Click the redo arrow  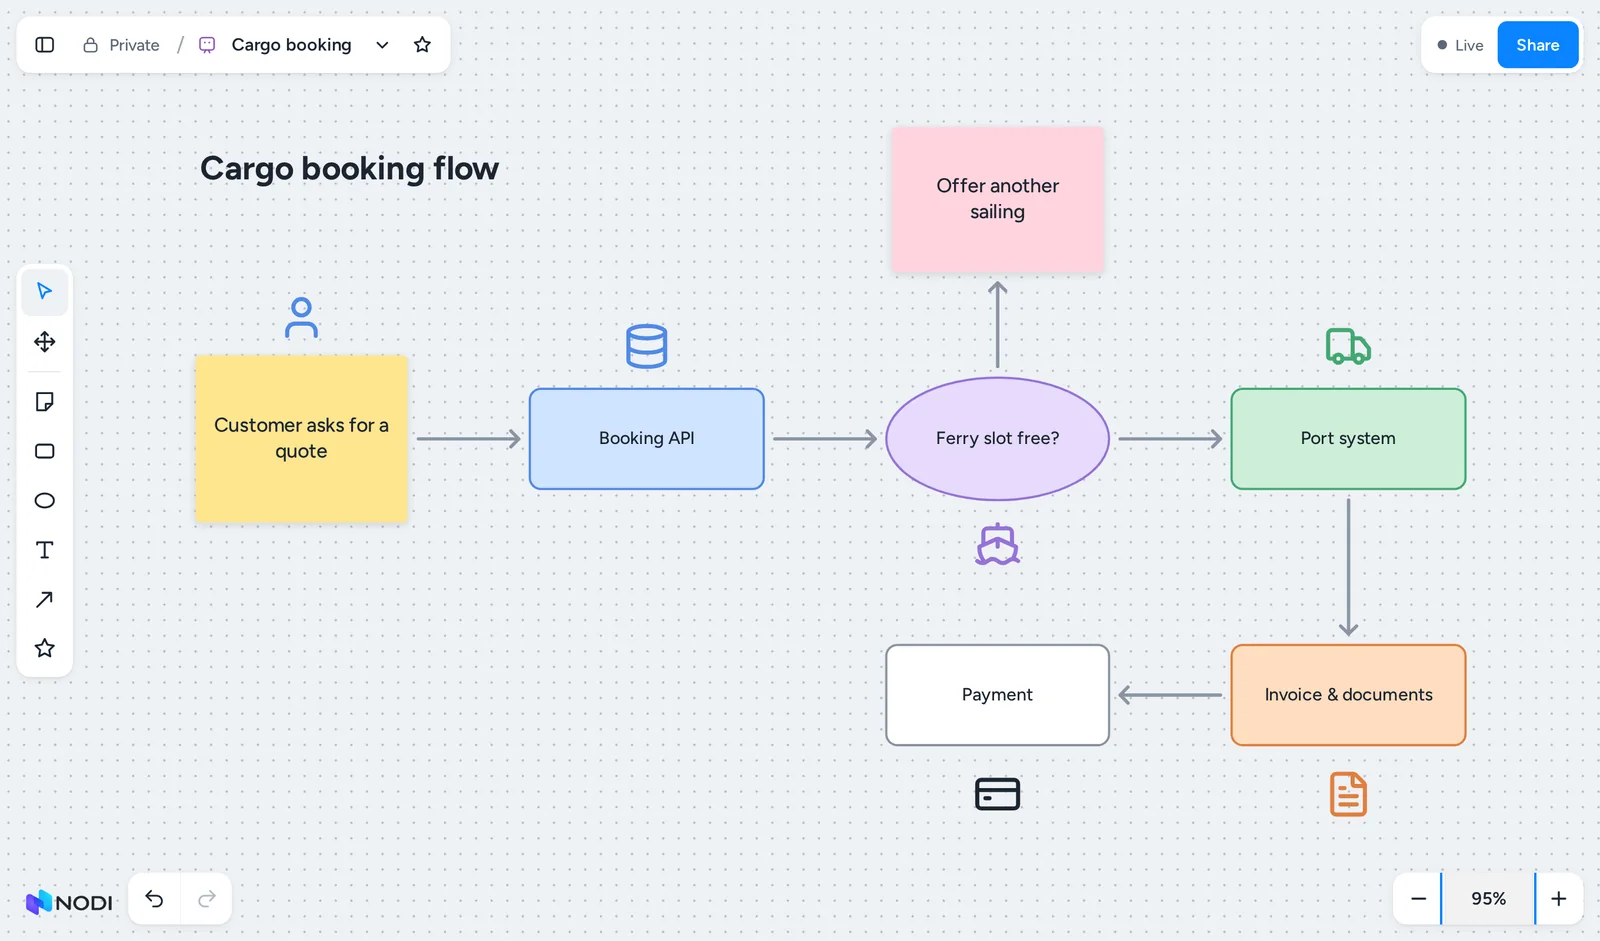207,899
